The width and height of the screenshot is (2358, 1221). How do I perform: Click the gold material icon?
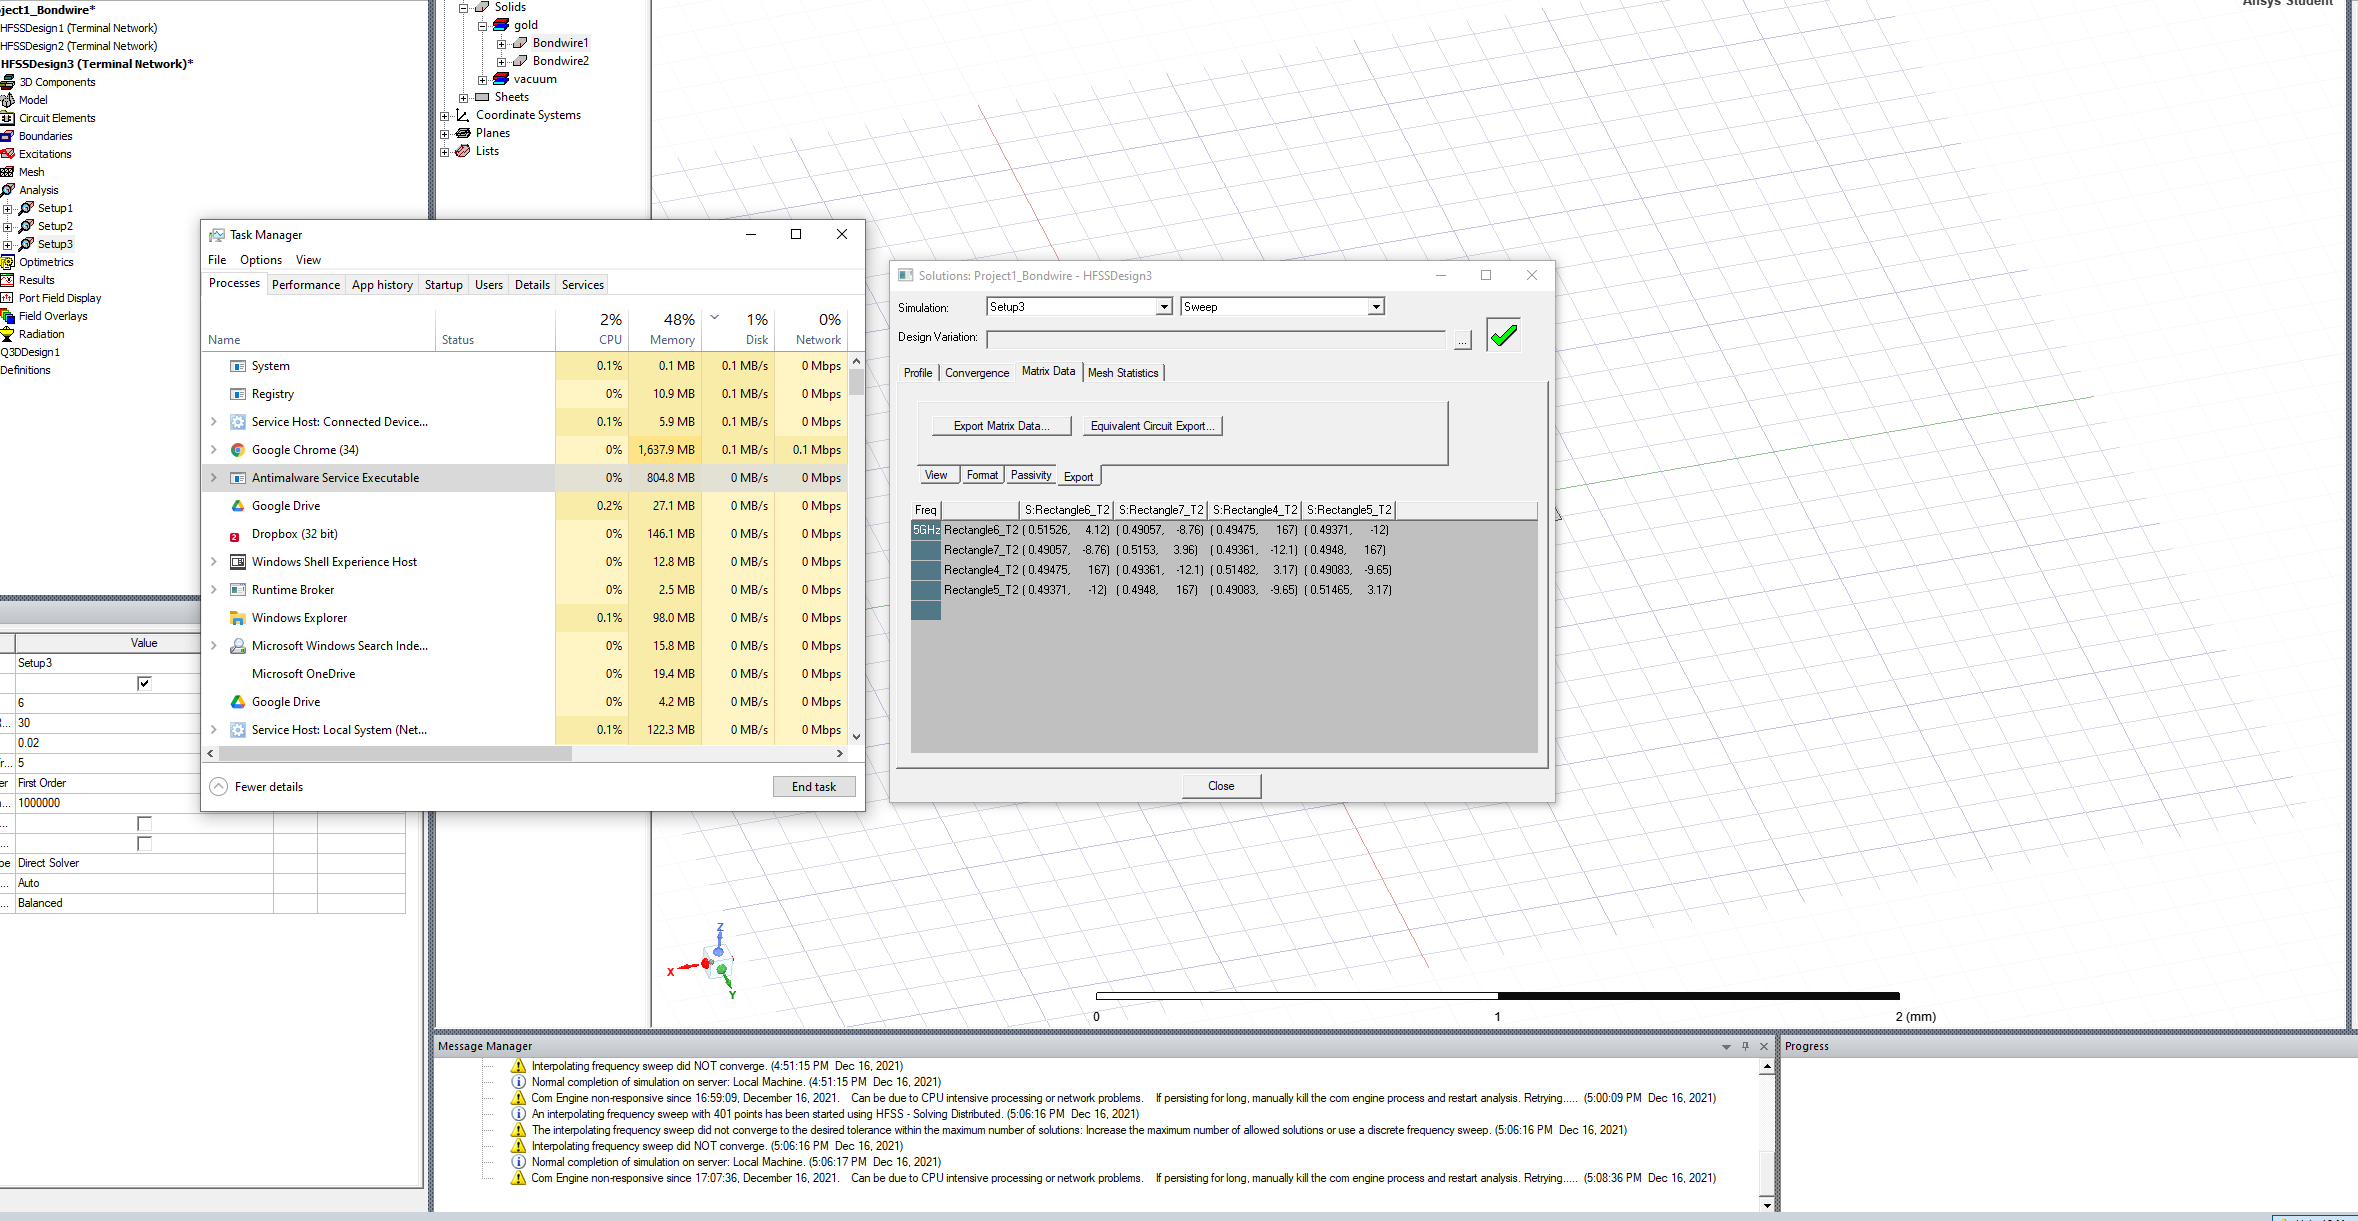tap(501, 25)
